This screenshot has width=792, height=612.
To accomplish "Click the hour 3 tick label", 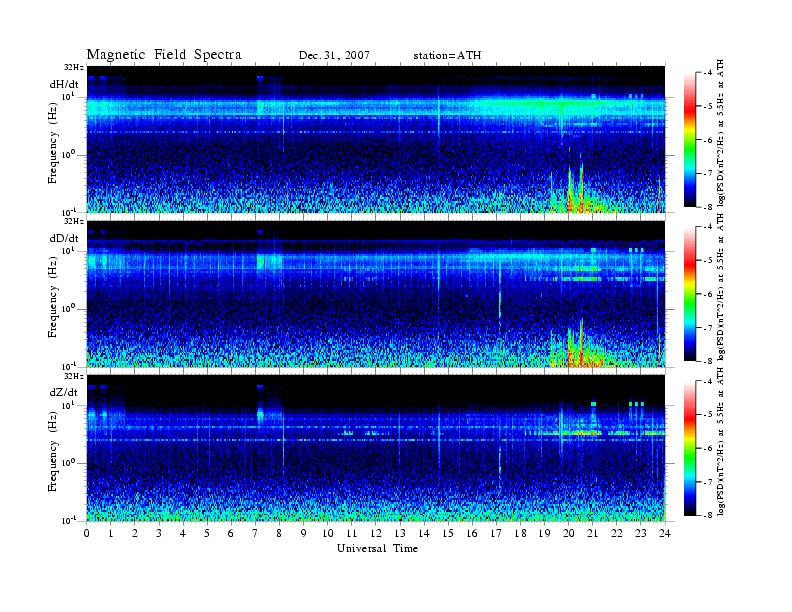I will pyautogui.click(x=159, y=533).
